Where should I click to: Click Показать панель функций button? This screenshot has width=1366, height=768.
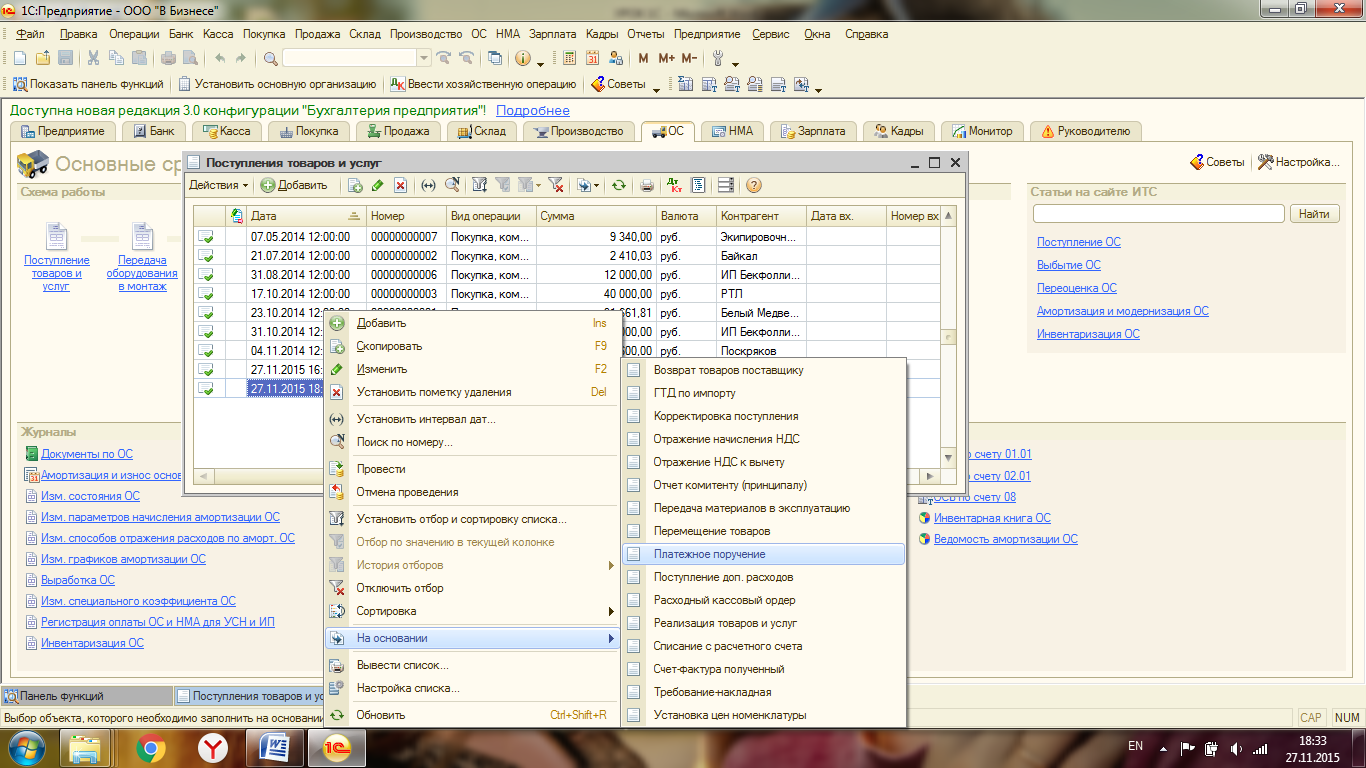pos(89,84)
